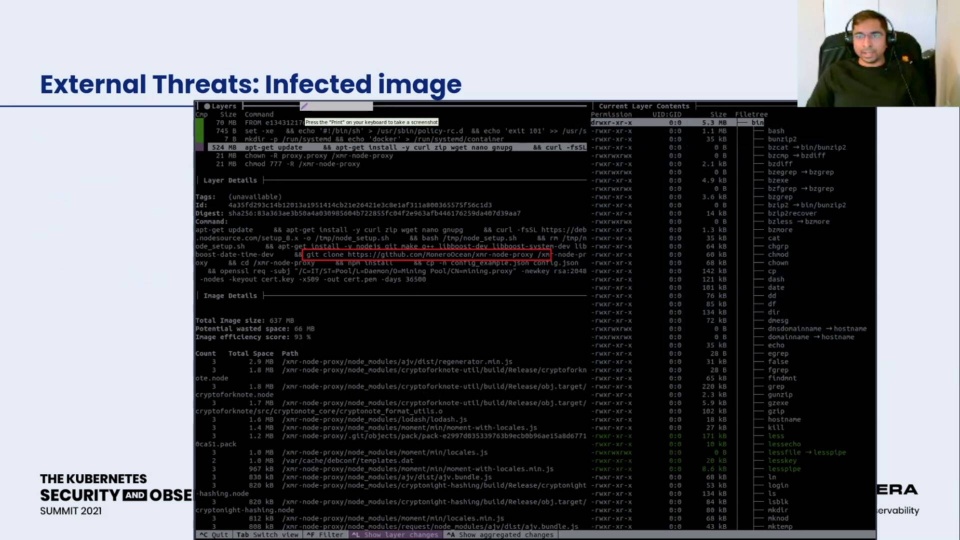
Task: Click the 'Summit 2021' logo text
Action: (x=71, y=511)
